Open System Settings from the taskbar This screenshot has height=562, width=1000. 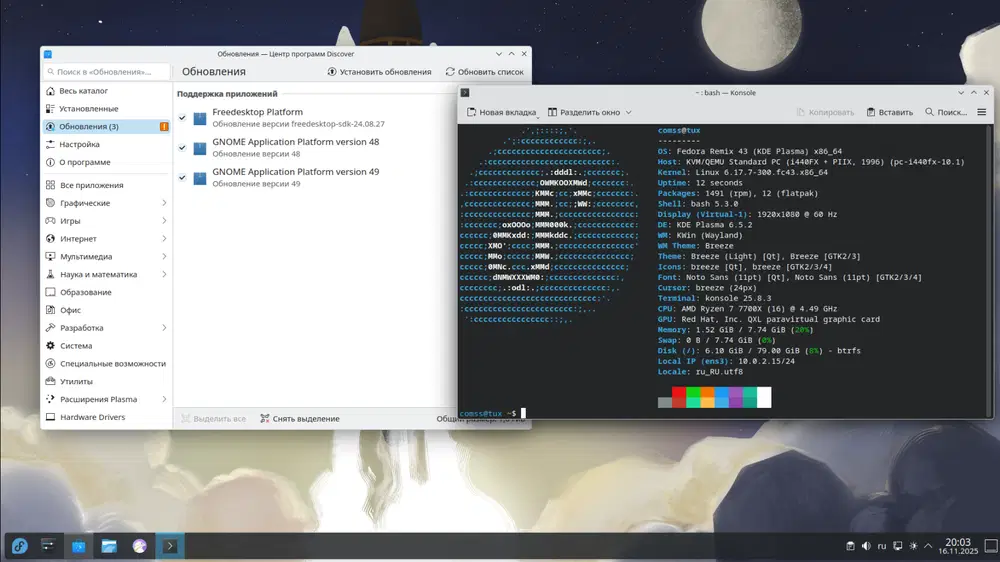(48, 546)
